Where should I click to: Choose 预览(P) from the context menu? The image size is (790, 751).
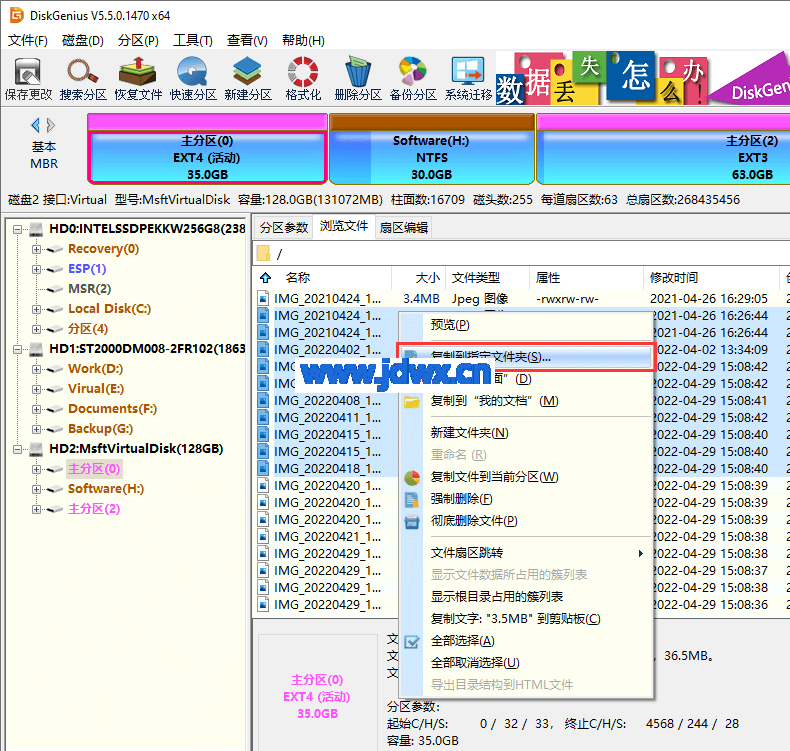point(525,325)
